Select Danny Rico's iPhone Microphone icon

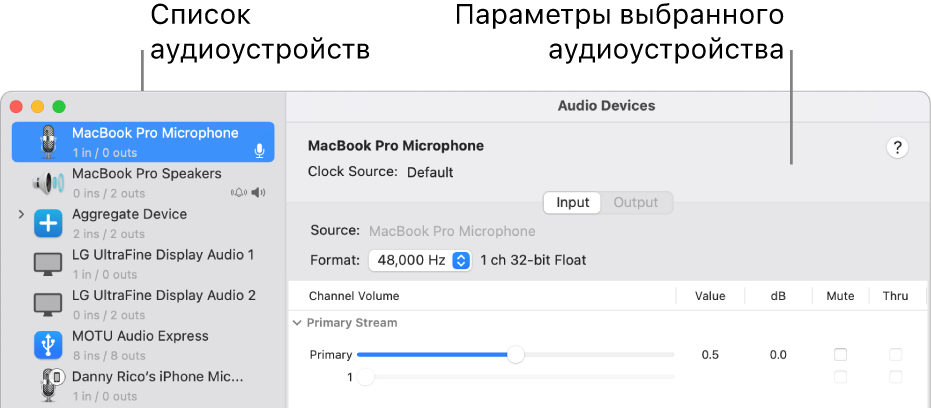[48, 385]
